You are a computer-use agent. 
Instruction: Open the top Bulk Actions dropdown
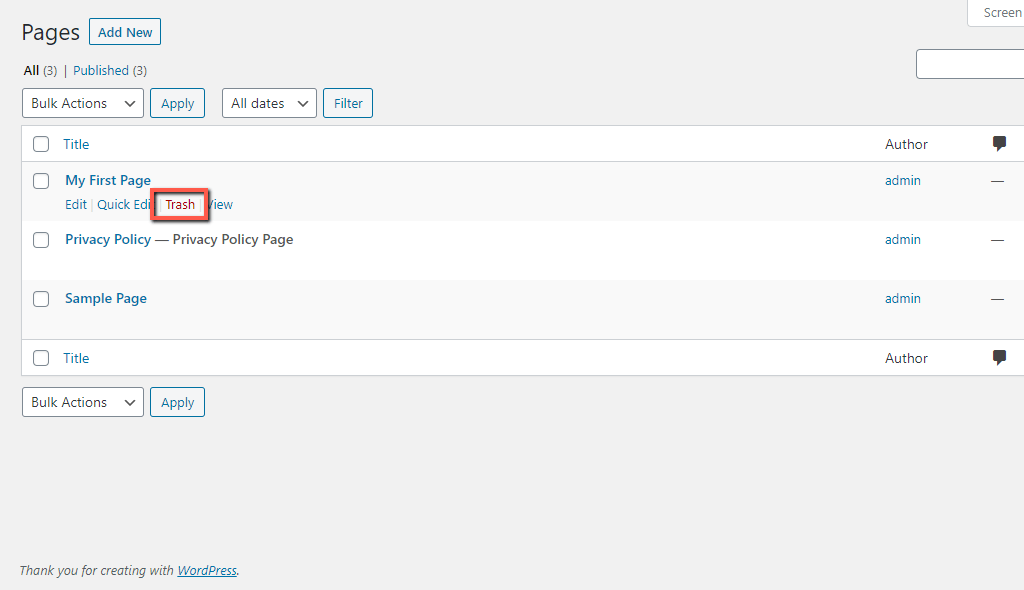tap(83, 103)
